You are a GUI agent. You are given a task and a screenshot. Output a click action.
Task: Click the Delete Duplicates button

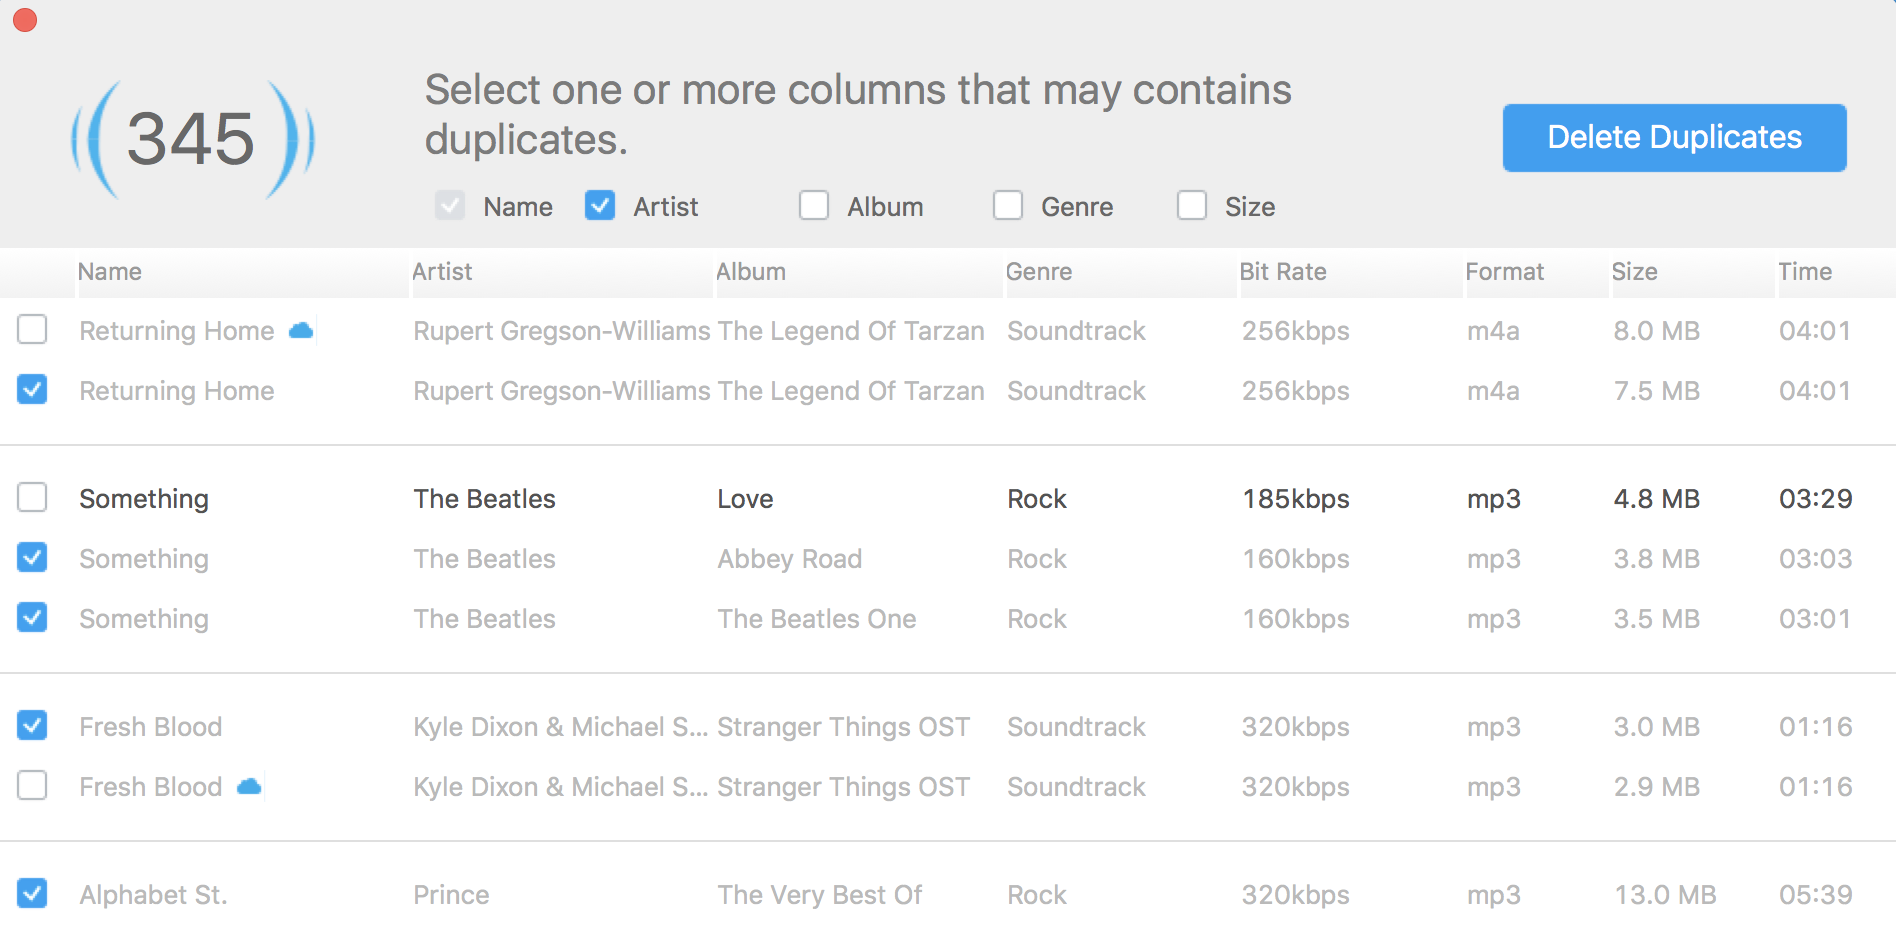pos(1674,138)
